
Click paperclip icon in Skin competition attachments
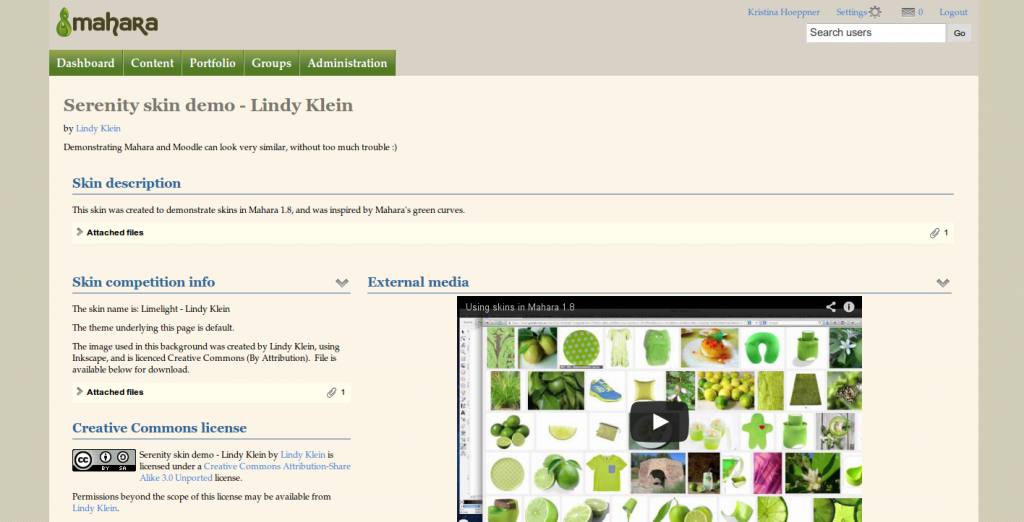[332, 393]
